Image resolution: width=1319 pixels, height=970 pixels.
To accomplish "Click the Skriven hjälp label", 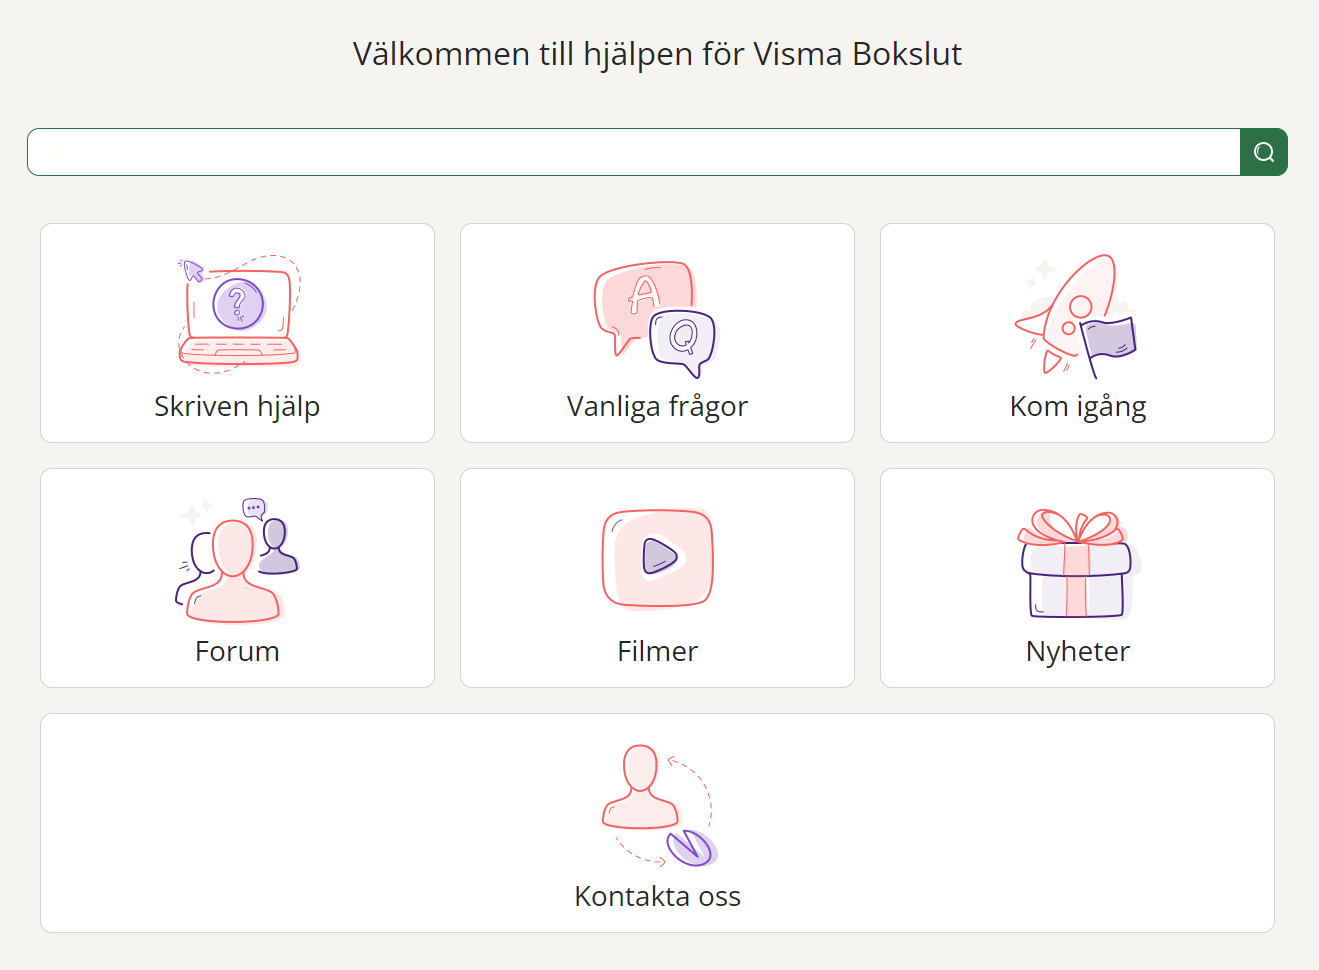I will [x=237, y=406].
